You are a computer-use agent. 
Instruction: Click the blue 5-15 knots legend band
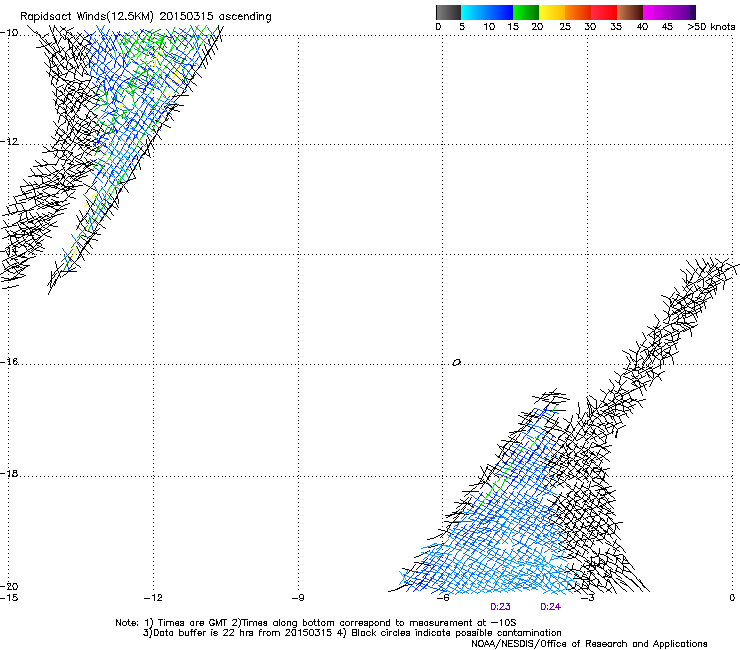pyautogui.click(x=487, y=12)
